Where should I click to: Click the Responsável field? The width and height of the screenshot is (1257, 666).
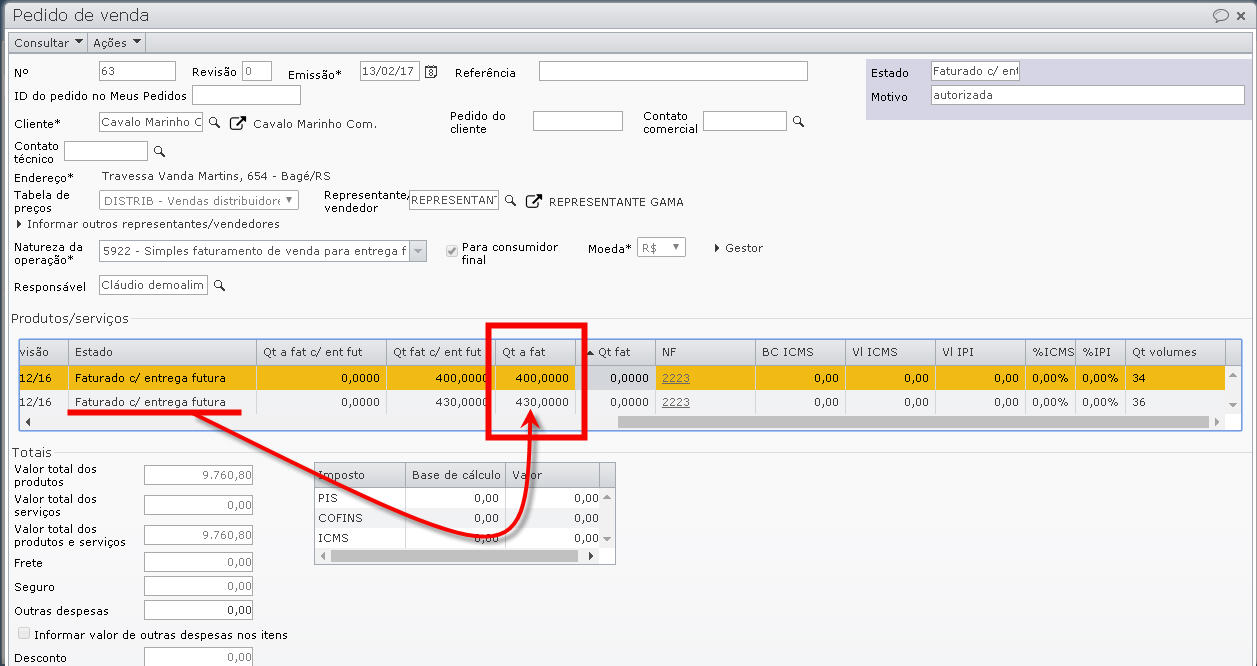[x=154, y=286]
